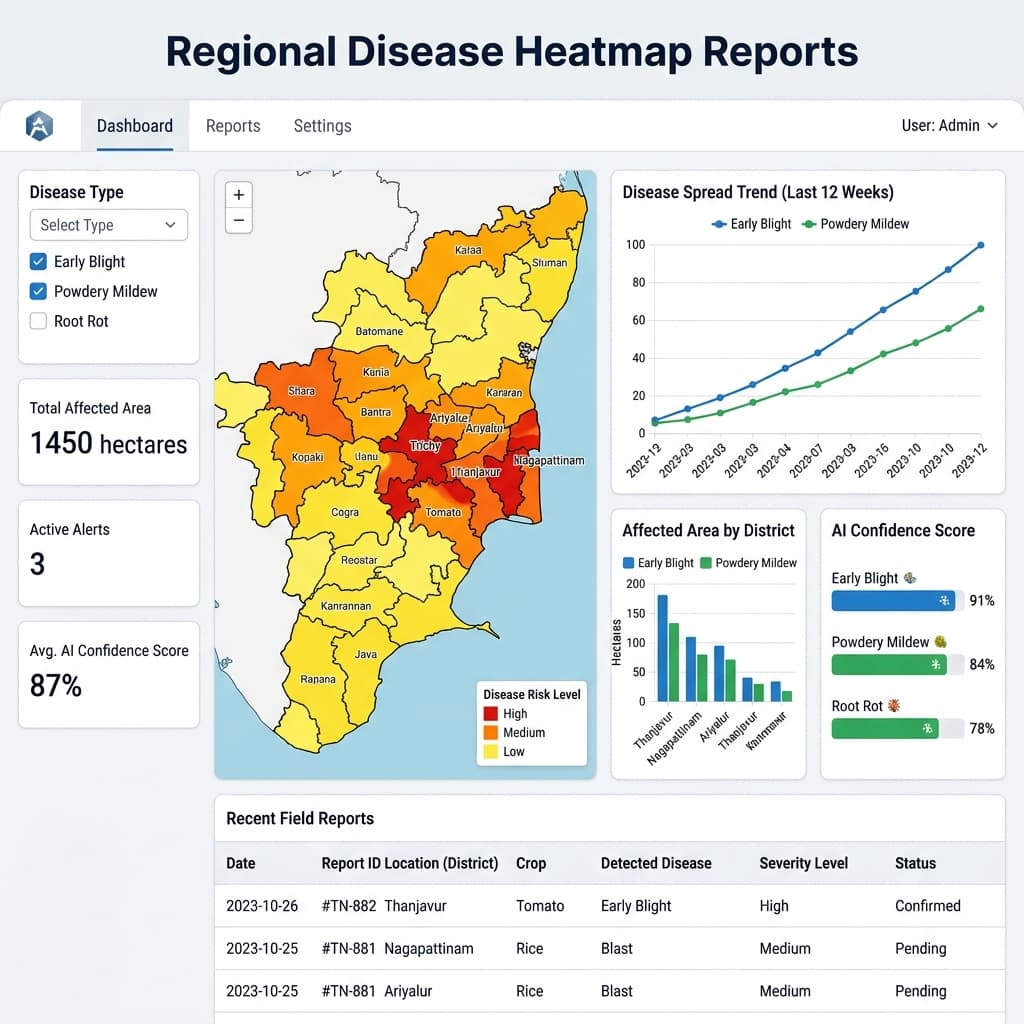This screenshot has width=1024, height=1024.
Task: Click the Early Blight 91% confidence bar
Action: tap(897, 601)
